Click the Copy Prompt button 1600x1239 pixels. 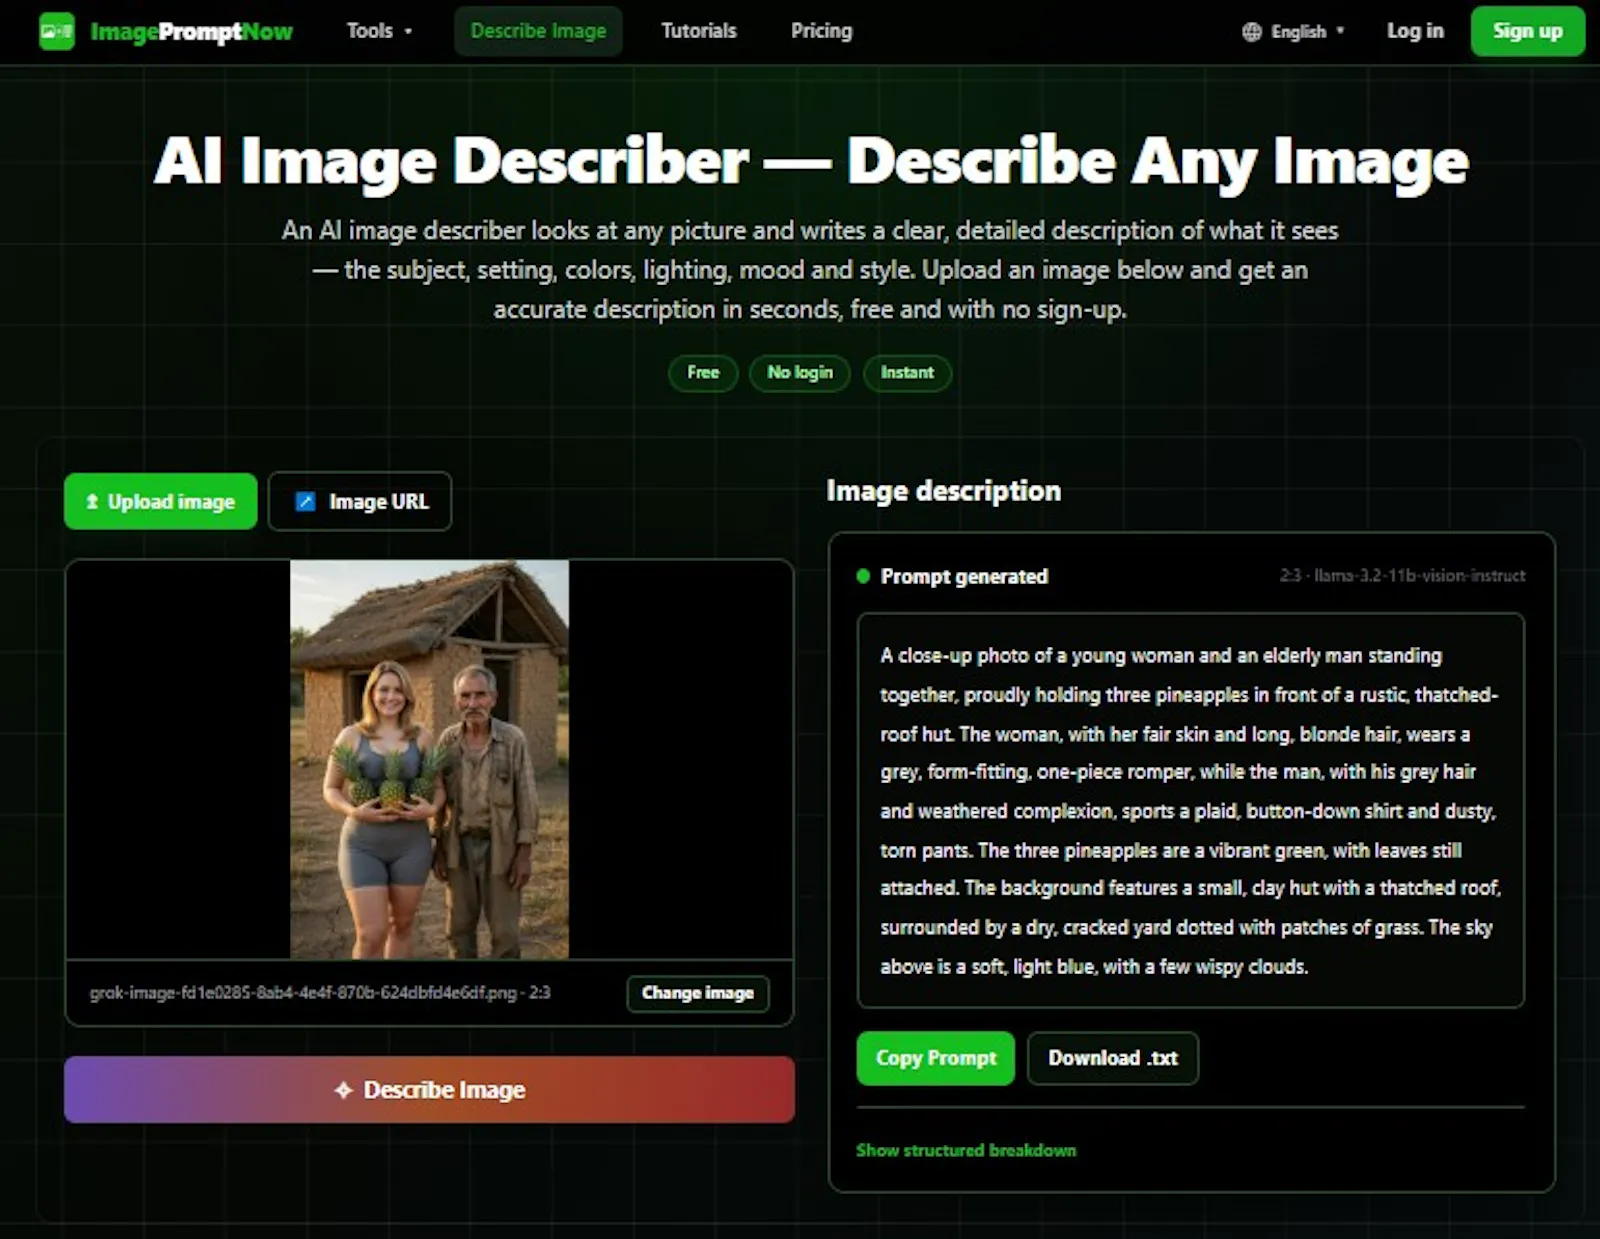pyautogui.click(x=935, y=1058)
